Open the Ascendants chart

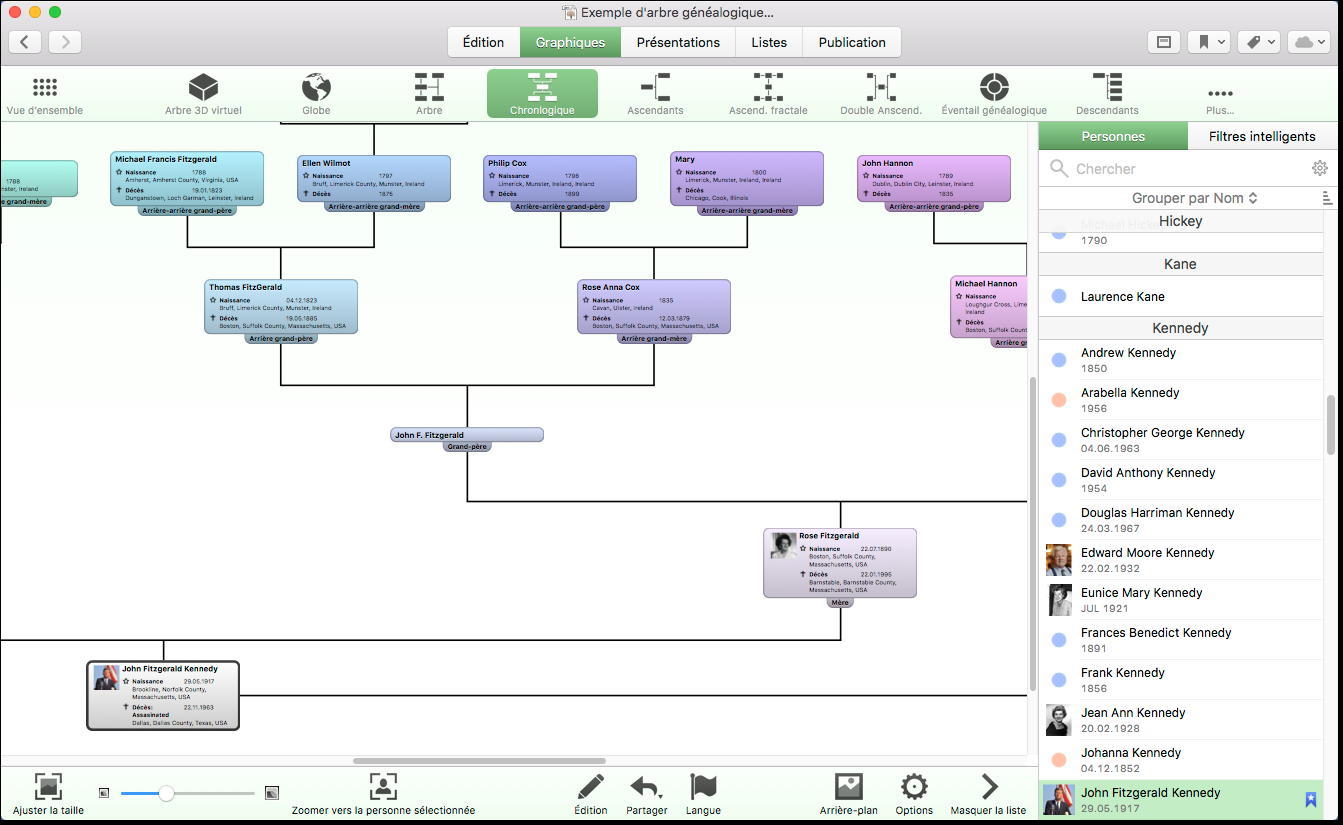click(655, 96)
